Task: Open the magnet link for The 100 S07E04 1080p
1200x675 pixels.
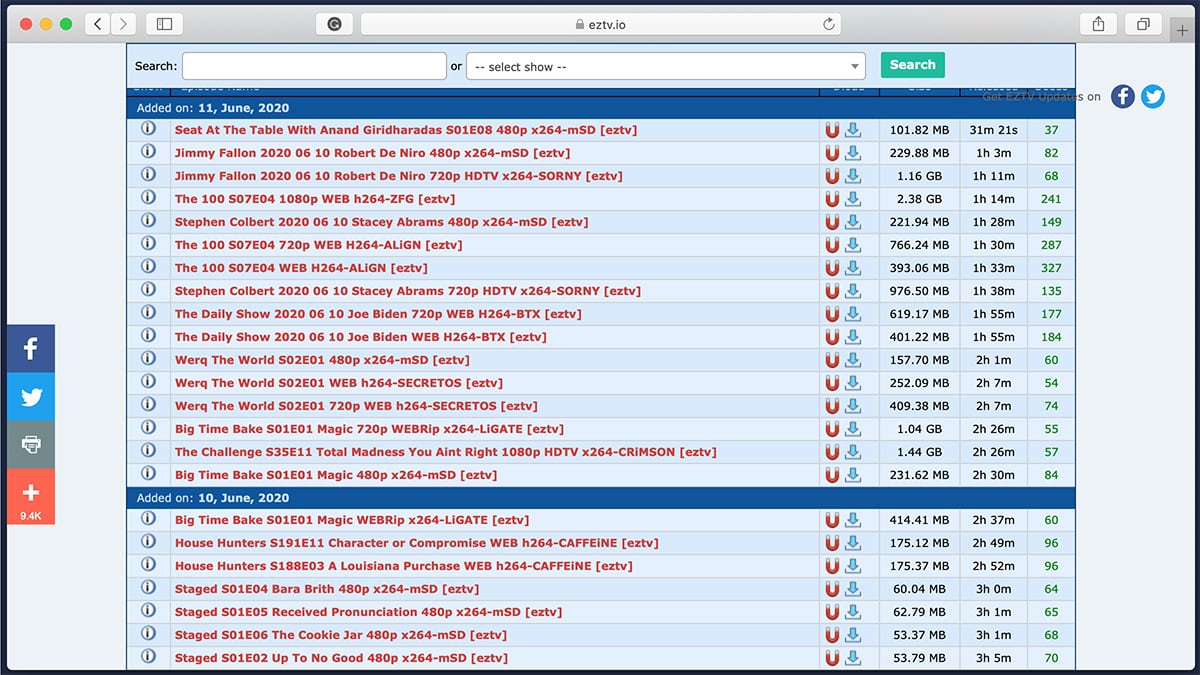Action: coord(832,199)
